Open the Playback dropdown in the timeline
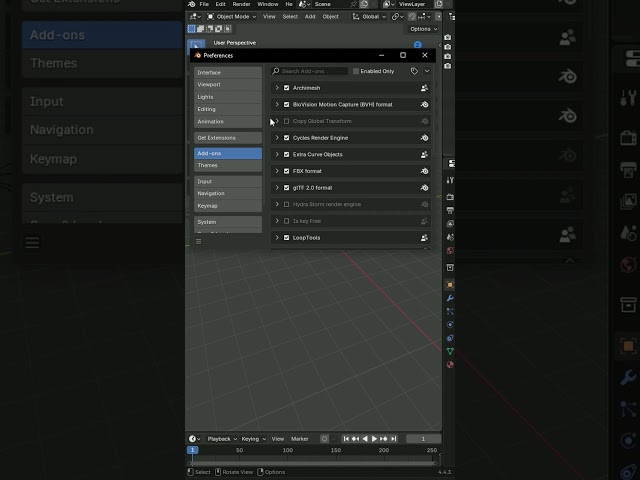640x480 pixels. point(222,439)
